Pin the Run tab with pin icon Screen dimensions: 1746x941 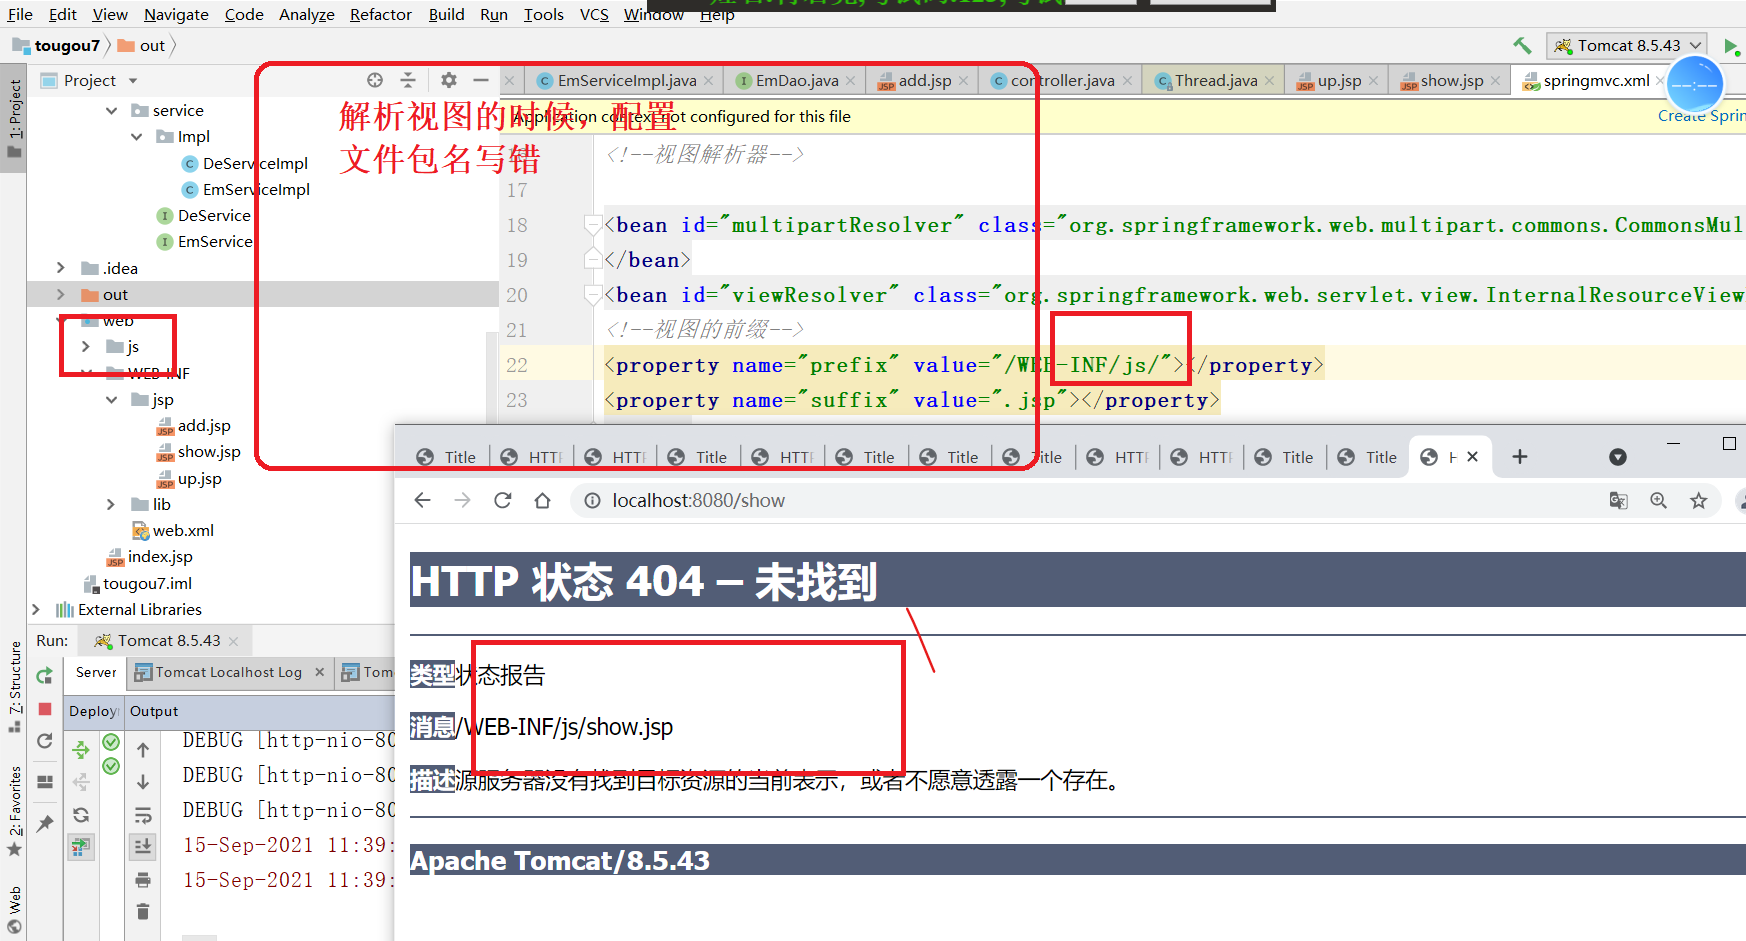coord(45,823)
